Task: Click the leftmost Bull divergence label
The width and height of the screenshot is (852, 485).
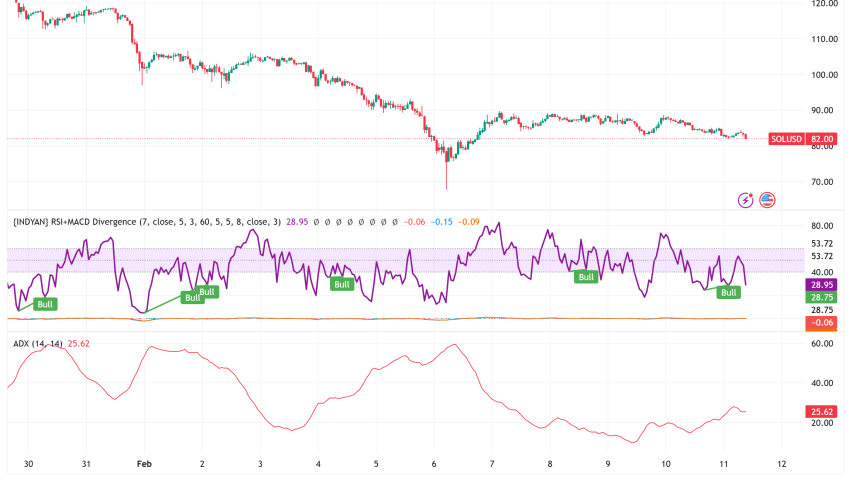Action: tap(45, 303)
